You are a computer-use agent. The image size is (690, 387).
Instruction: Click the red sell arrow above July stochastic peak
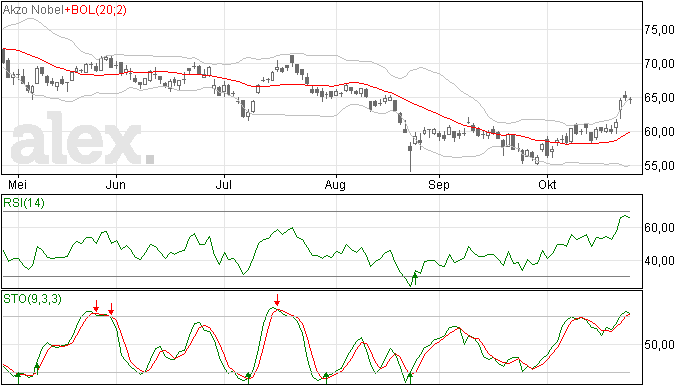tap(277, 300)
